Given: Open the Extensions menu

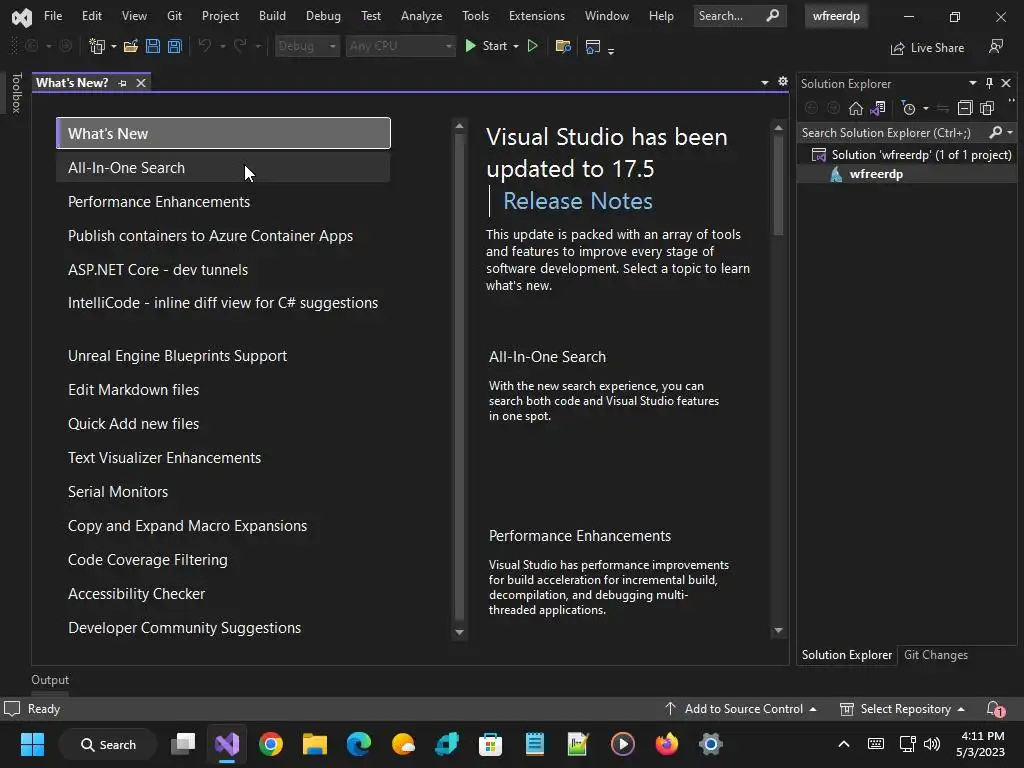Looking at the screenshot, I should point(537,16).
